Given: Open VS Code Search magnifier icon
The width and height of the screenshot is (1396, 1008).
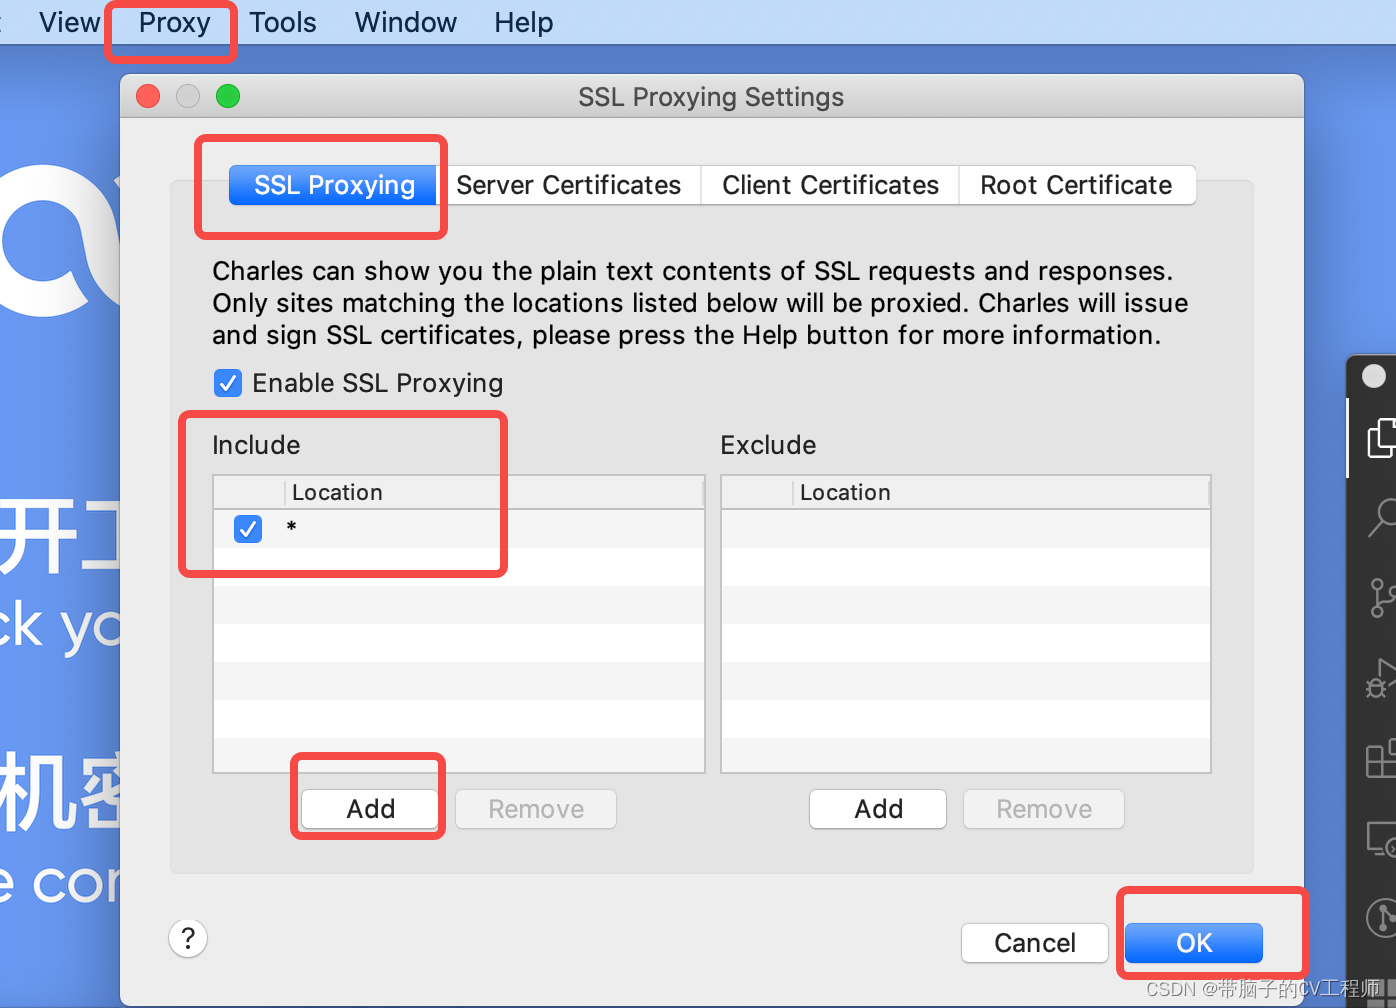Looking at the screenshot, I should tap(1382, 517).
